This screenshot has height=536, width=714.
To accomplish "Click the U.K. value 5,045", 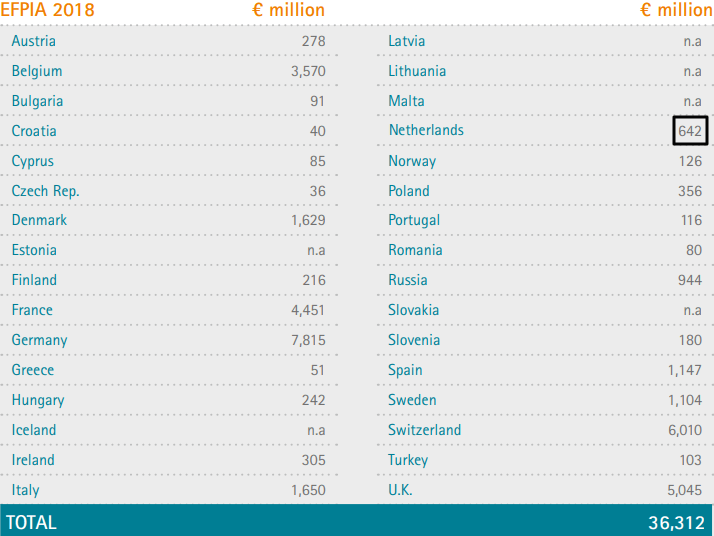I will pos(684,490).
